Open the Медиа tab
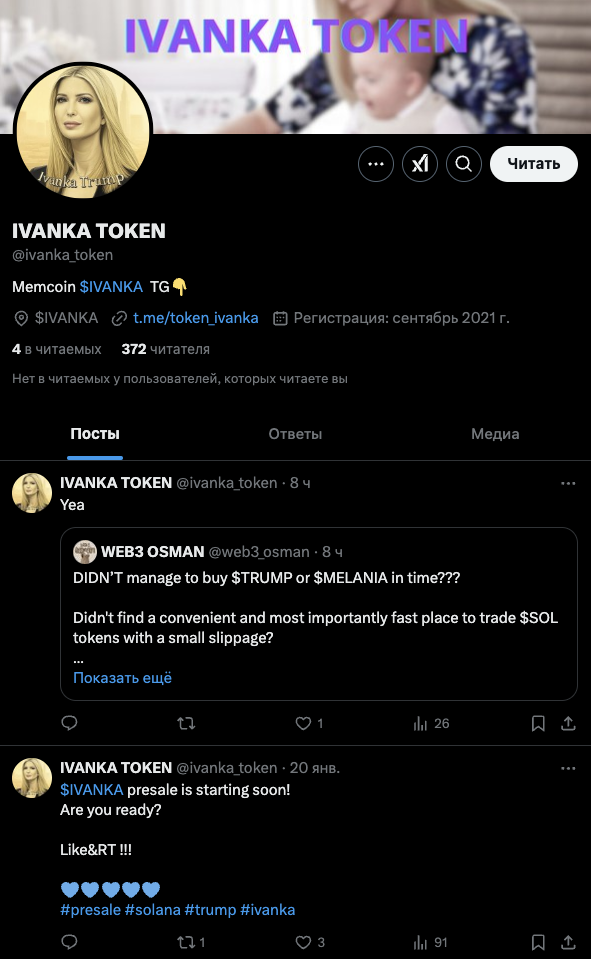Screen dimensions: 591x959 click(495, 434)
